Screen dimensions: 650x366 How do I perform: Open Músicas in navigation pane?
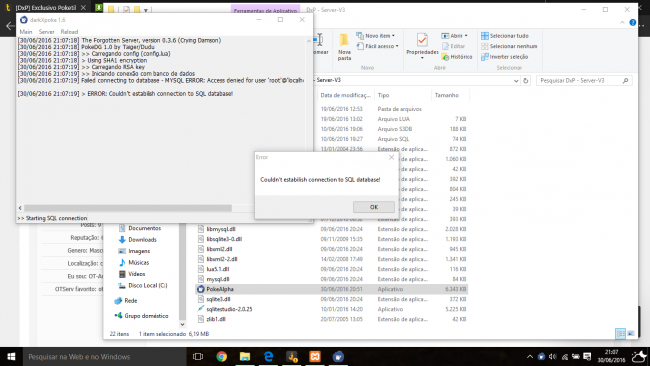click(133, 262)
